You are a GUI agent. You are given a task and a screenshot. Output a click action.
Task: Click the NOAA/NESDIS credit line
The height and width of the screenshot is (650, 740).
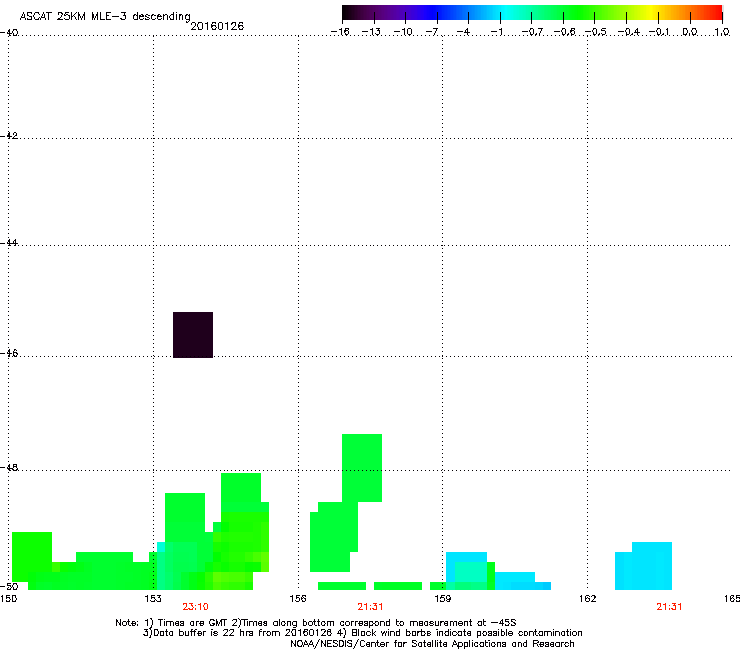[432, 644]
